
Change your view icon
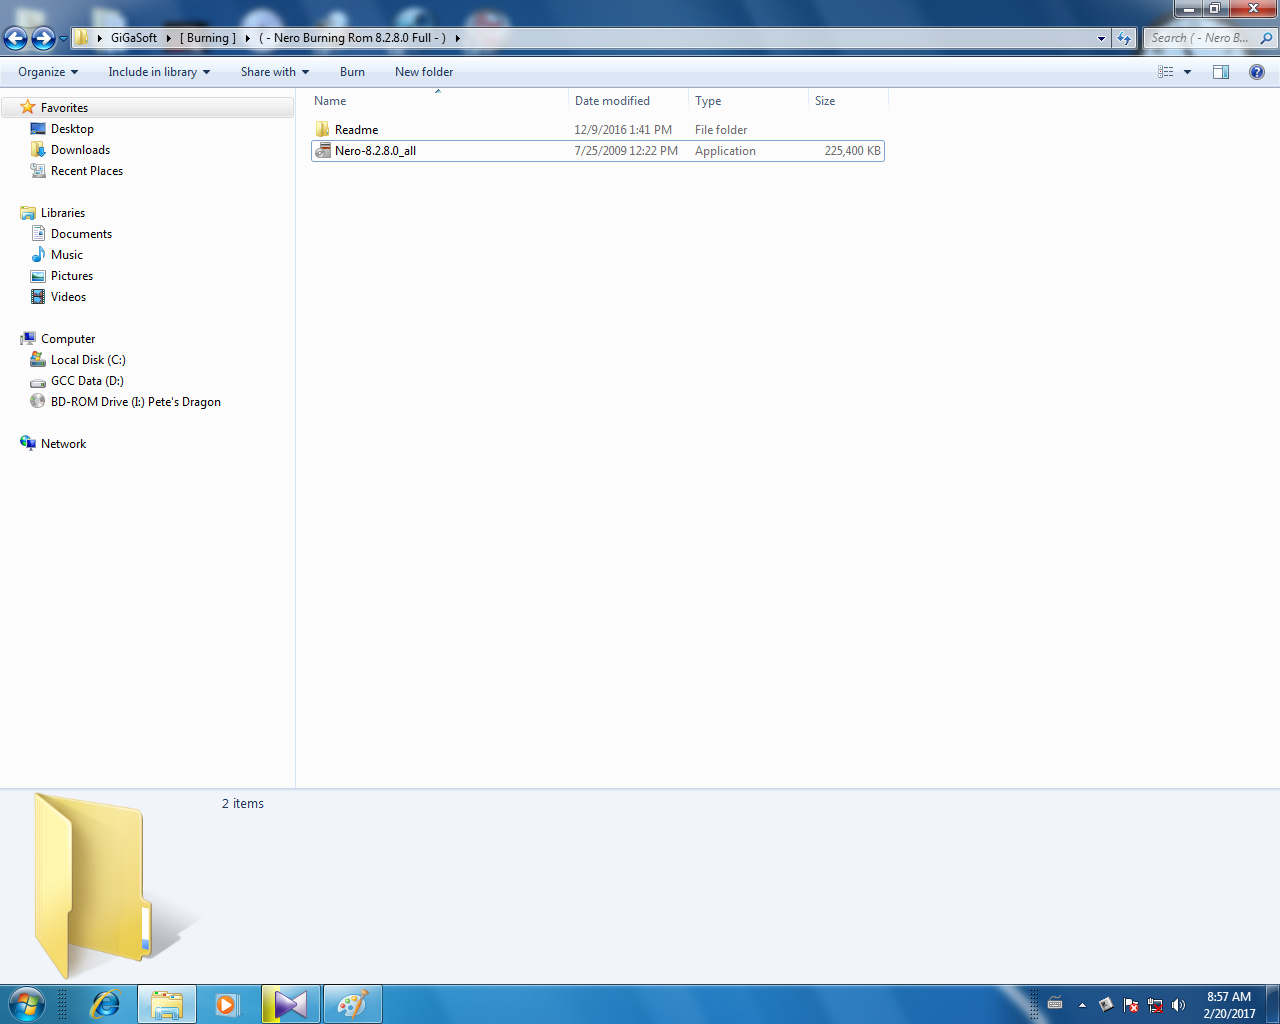[x=1166, y=72]
